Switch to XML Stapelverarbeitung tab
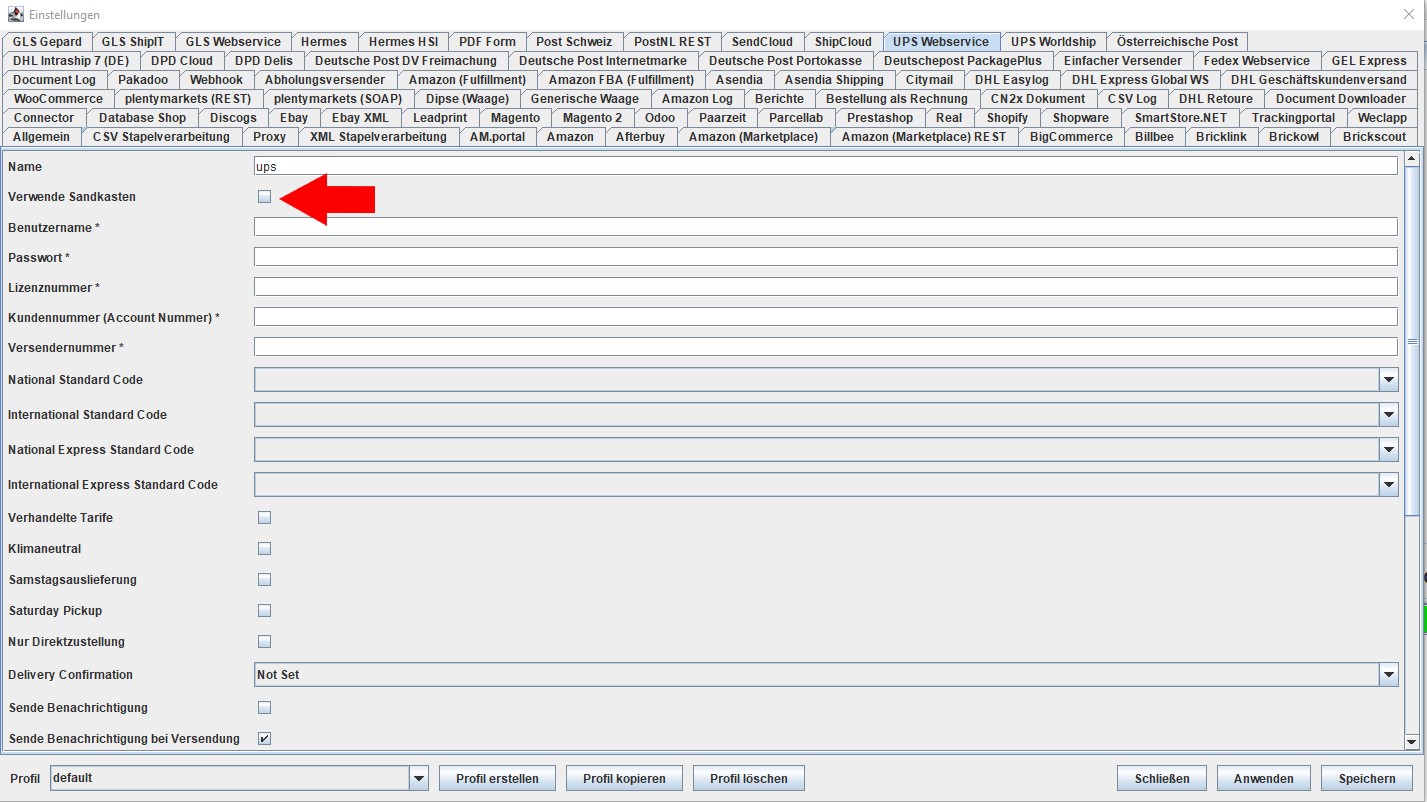The height and width of the screenshot is (802, 1427). pos(378,137)
